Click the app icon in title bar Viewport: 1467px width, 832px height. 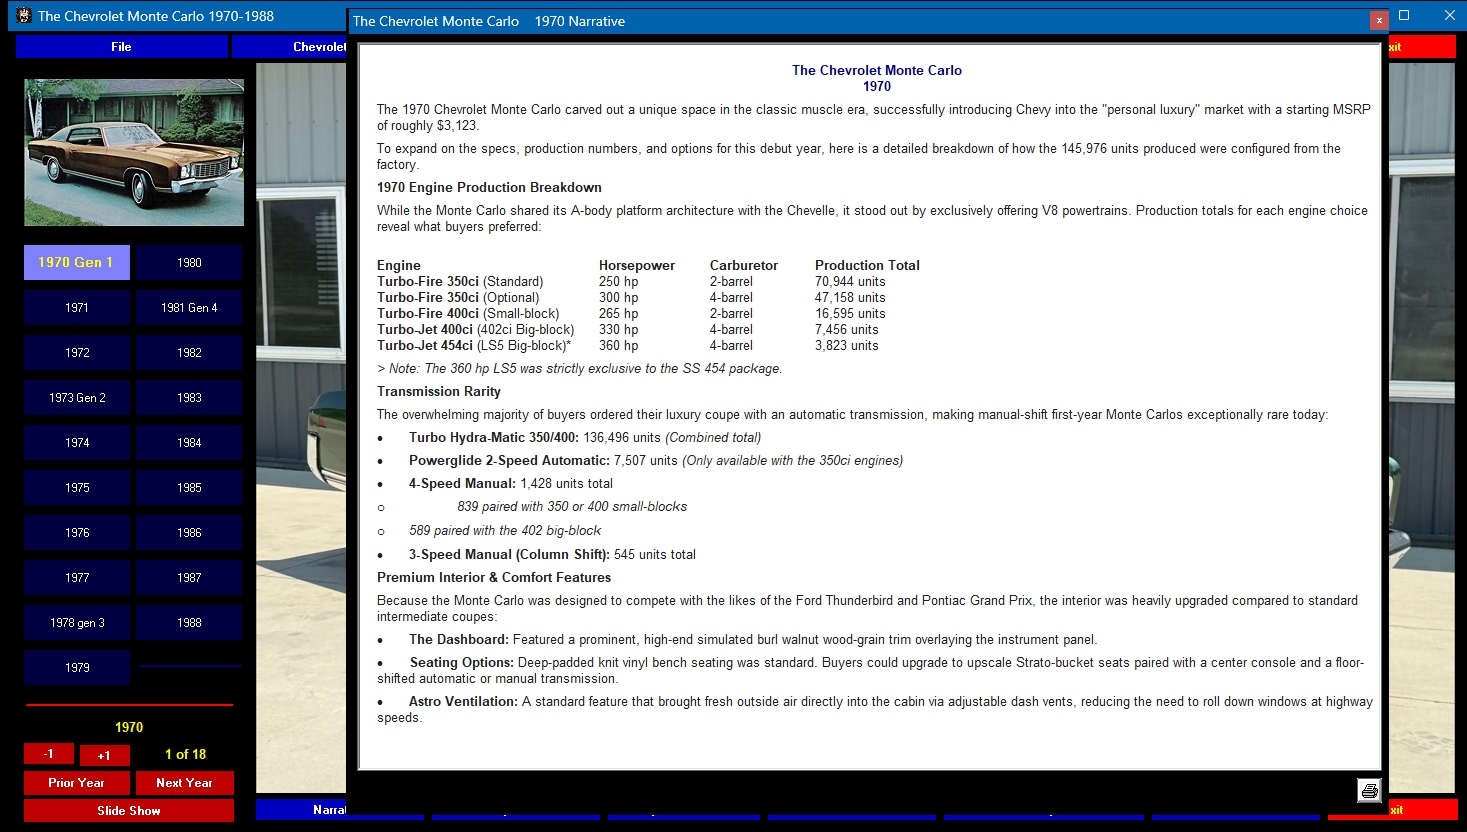click(x=24, y=15)
